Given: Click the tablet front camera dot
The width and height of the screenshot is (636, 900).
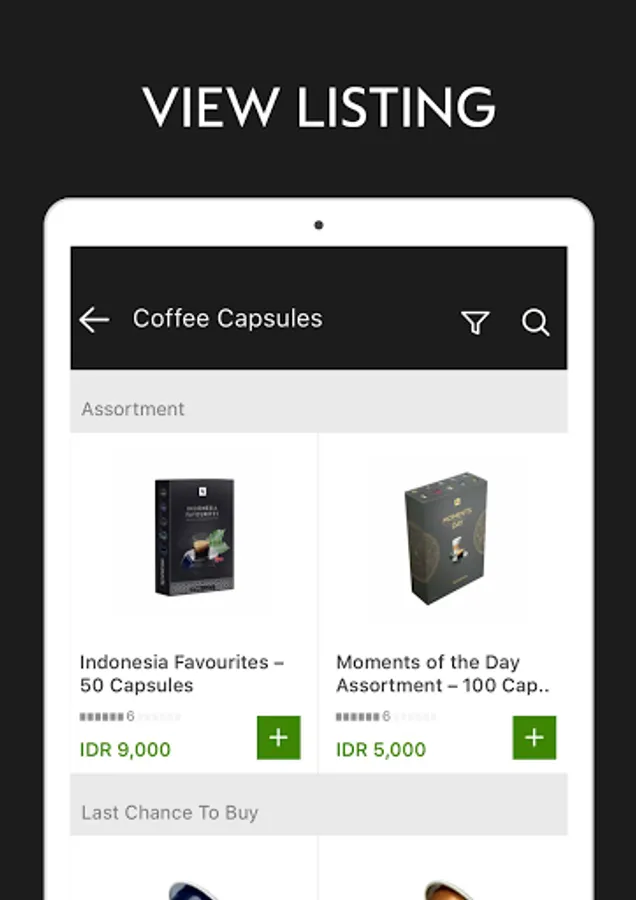Looking at the screenshot, I should [x=319, y=225].
